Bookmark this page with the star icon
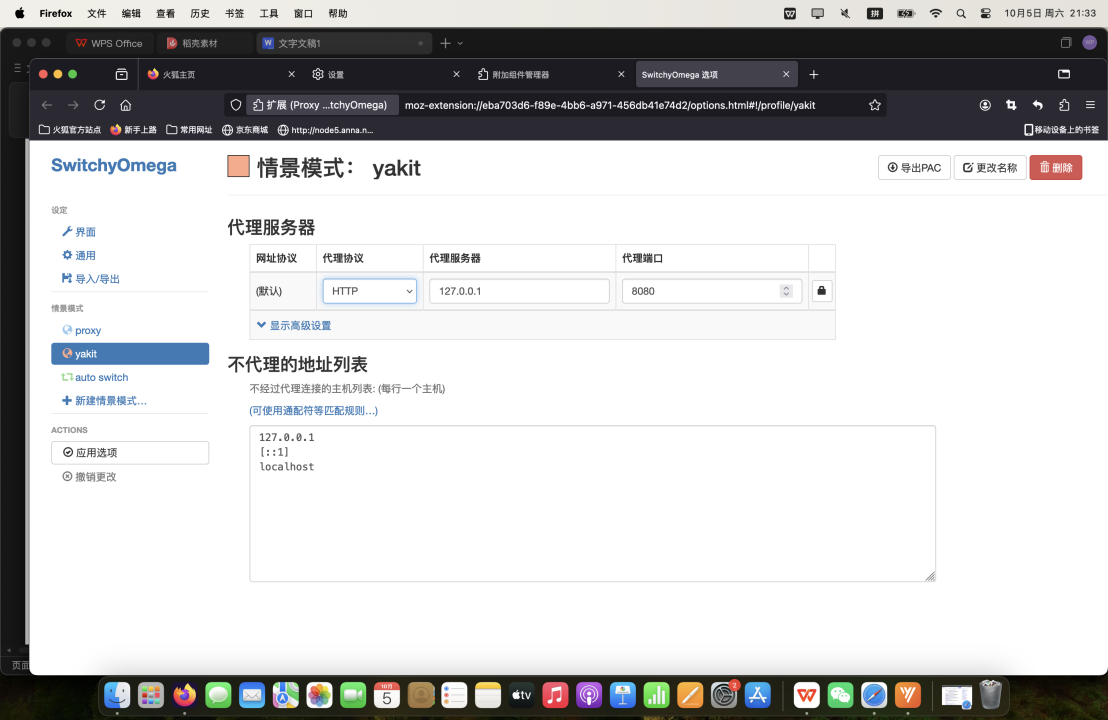Screen dimensions: 1108x720 (875, 105)
